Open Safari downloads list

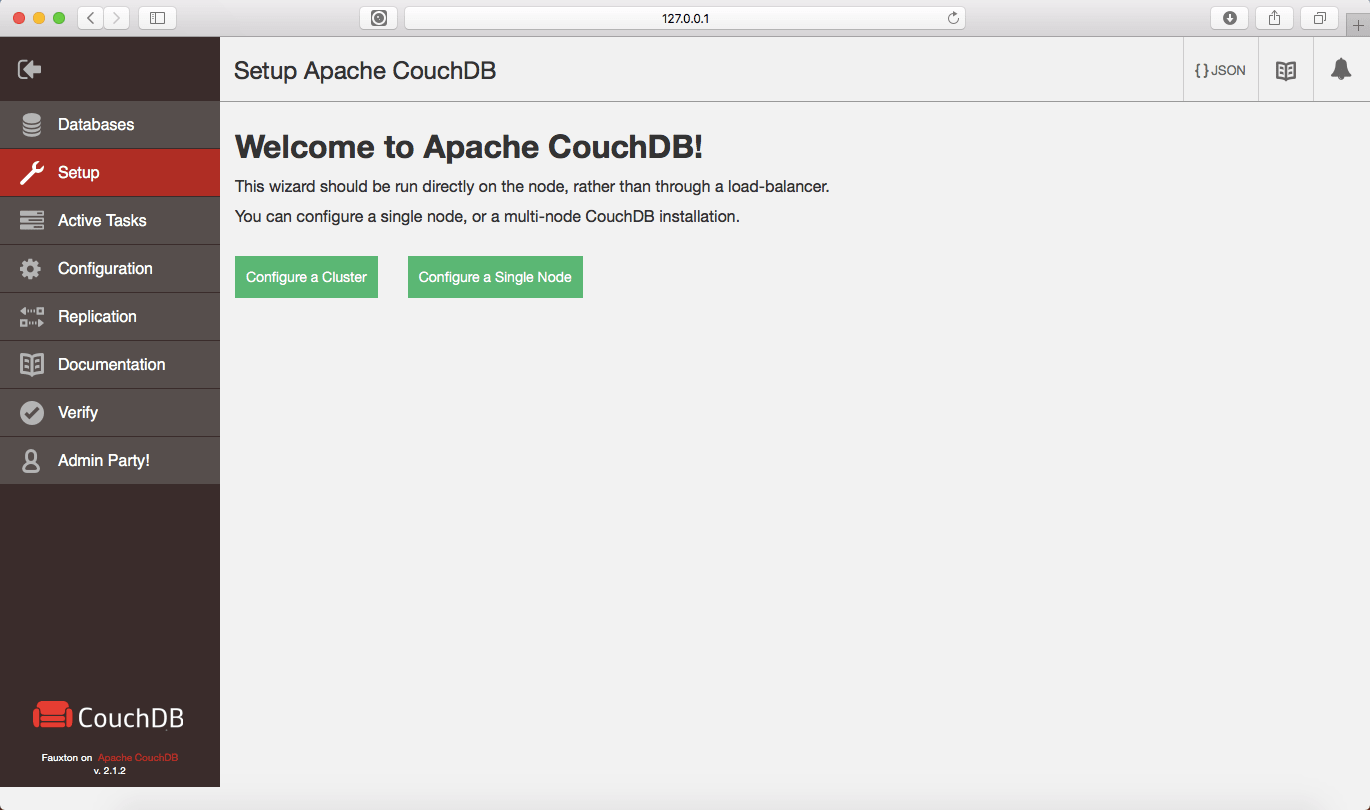1230,18
